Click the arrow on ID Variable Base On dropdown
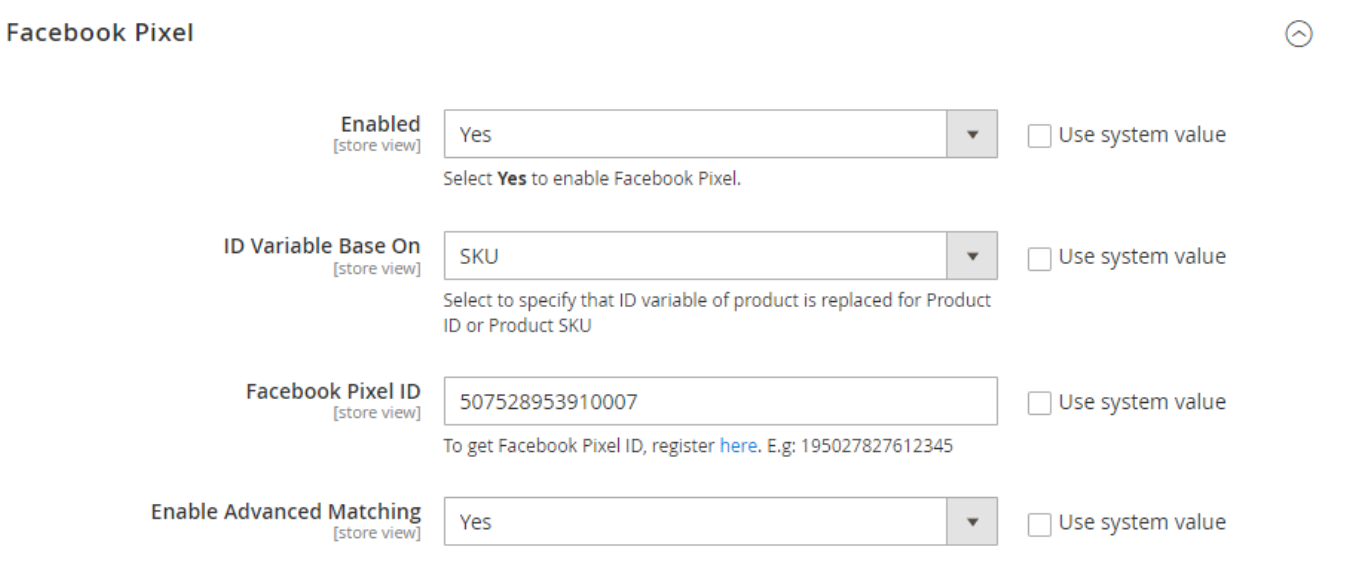 click(972, 256)
